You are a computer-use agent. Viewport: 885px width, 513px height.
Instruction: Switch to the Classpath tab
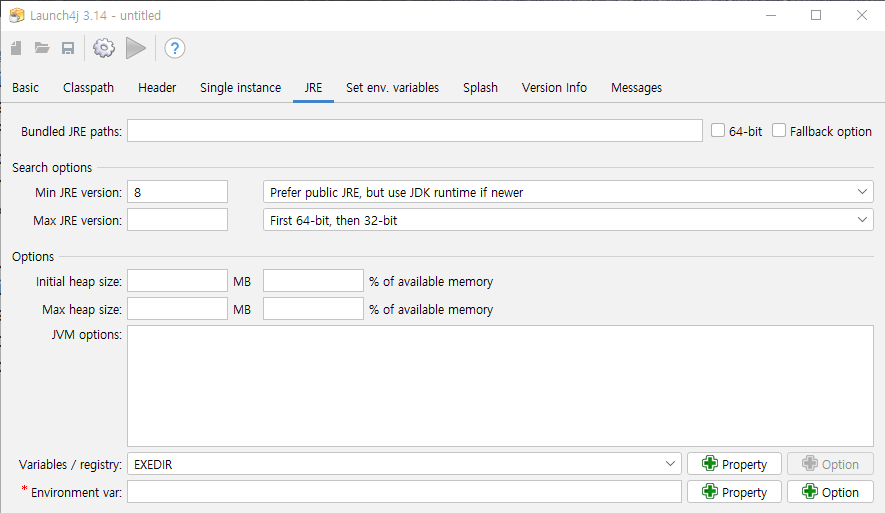(88, 87)
